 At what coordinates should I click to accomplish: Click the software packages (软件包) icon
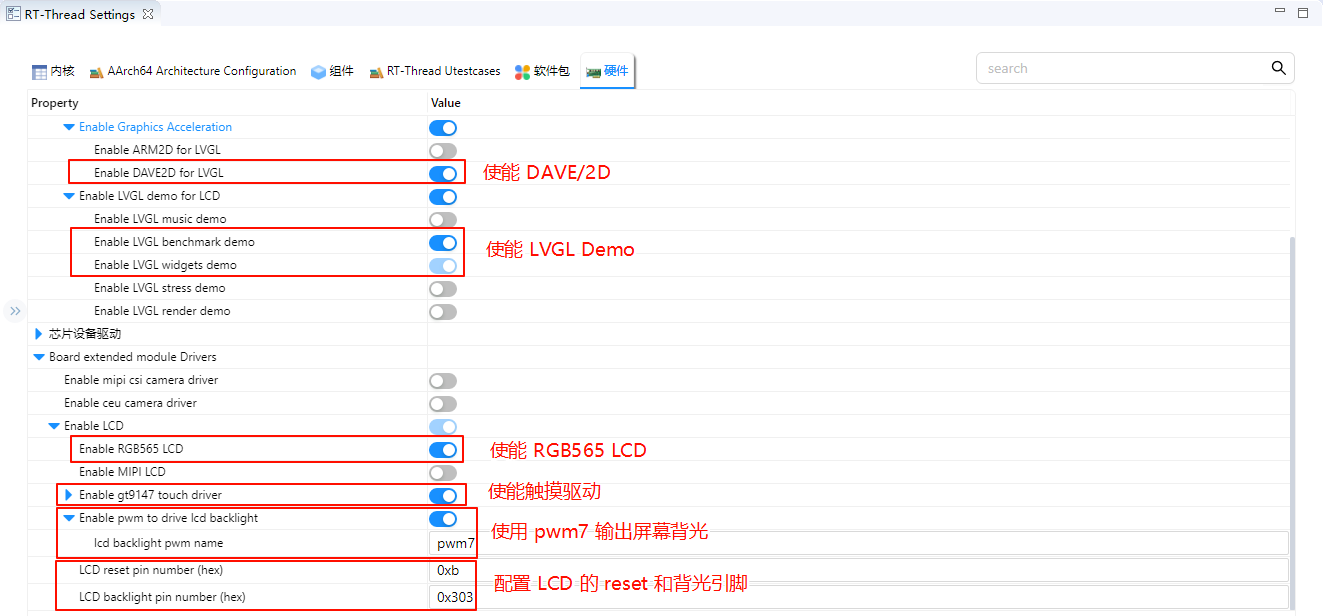(522, 72)
